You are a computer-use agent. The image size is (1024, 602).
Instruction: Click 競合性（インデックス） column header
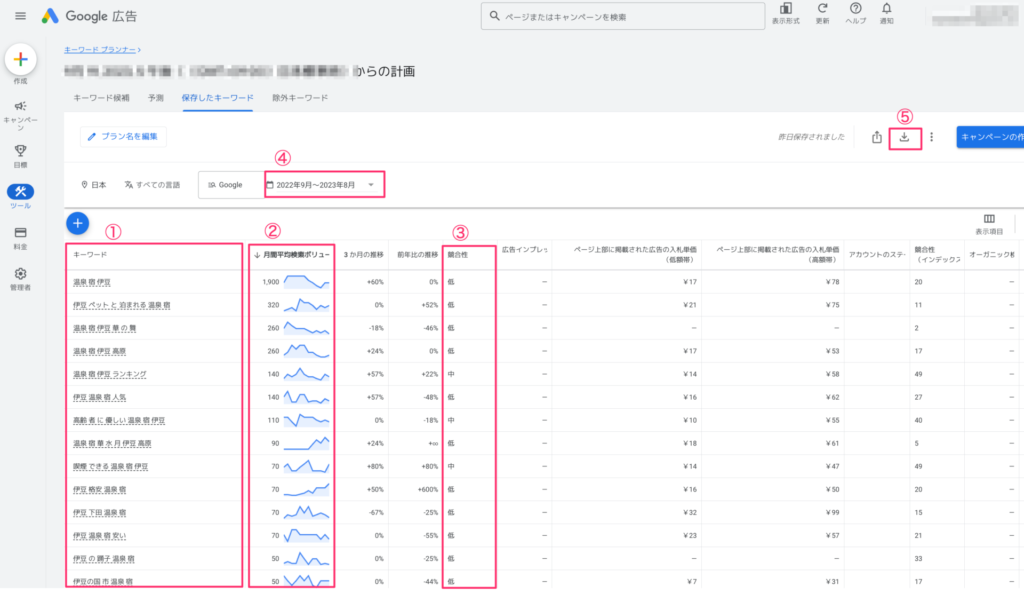pos(937,255)
